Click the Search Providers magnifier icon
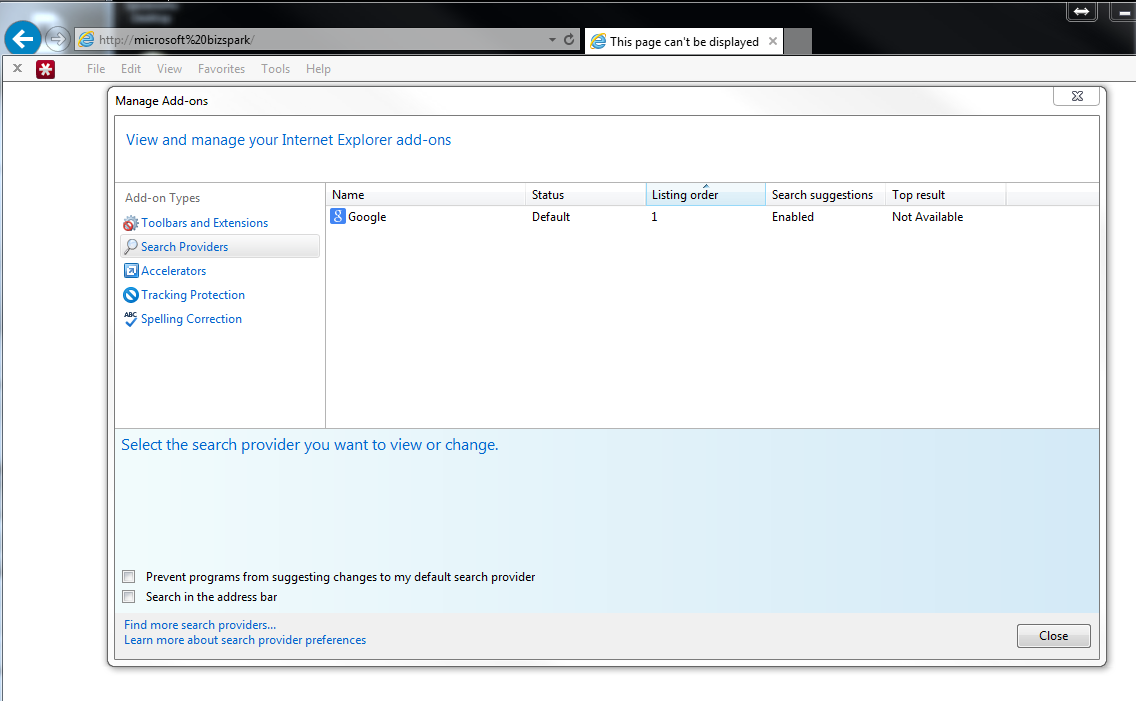 (x=130, y=247)
